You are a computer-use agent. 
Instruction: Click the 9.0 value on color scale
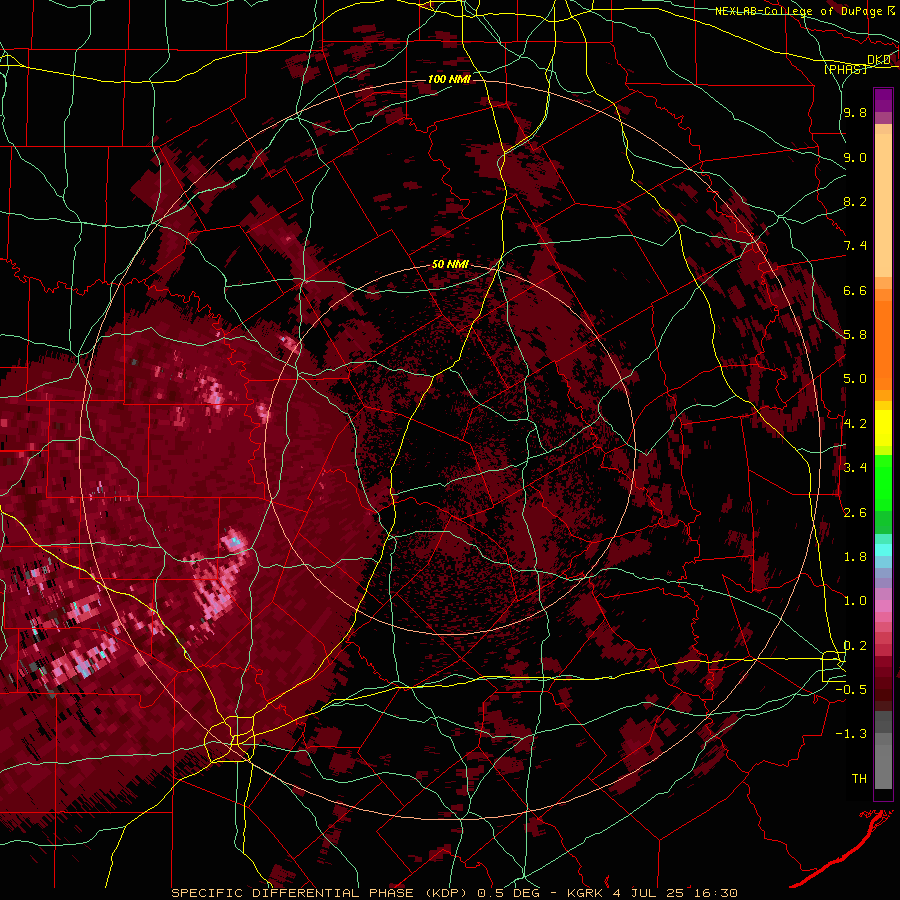pyautogui.click(x=855, y=157)
